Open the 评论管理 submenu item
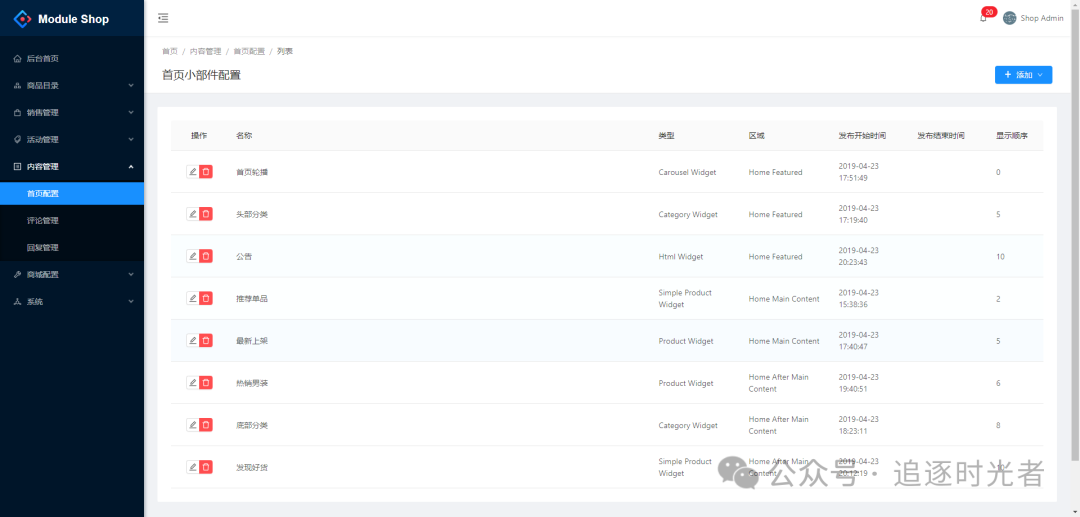 pyautogui.click(x=72, y=220)
